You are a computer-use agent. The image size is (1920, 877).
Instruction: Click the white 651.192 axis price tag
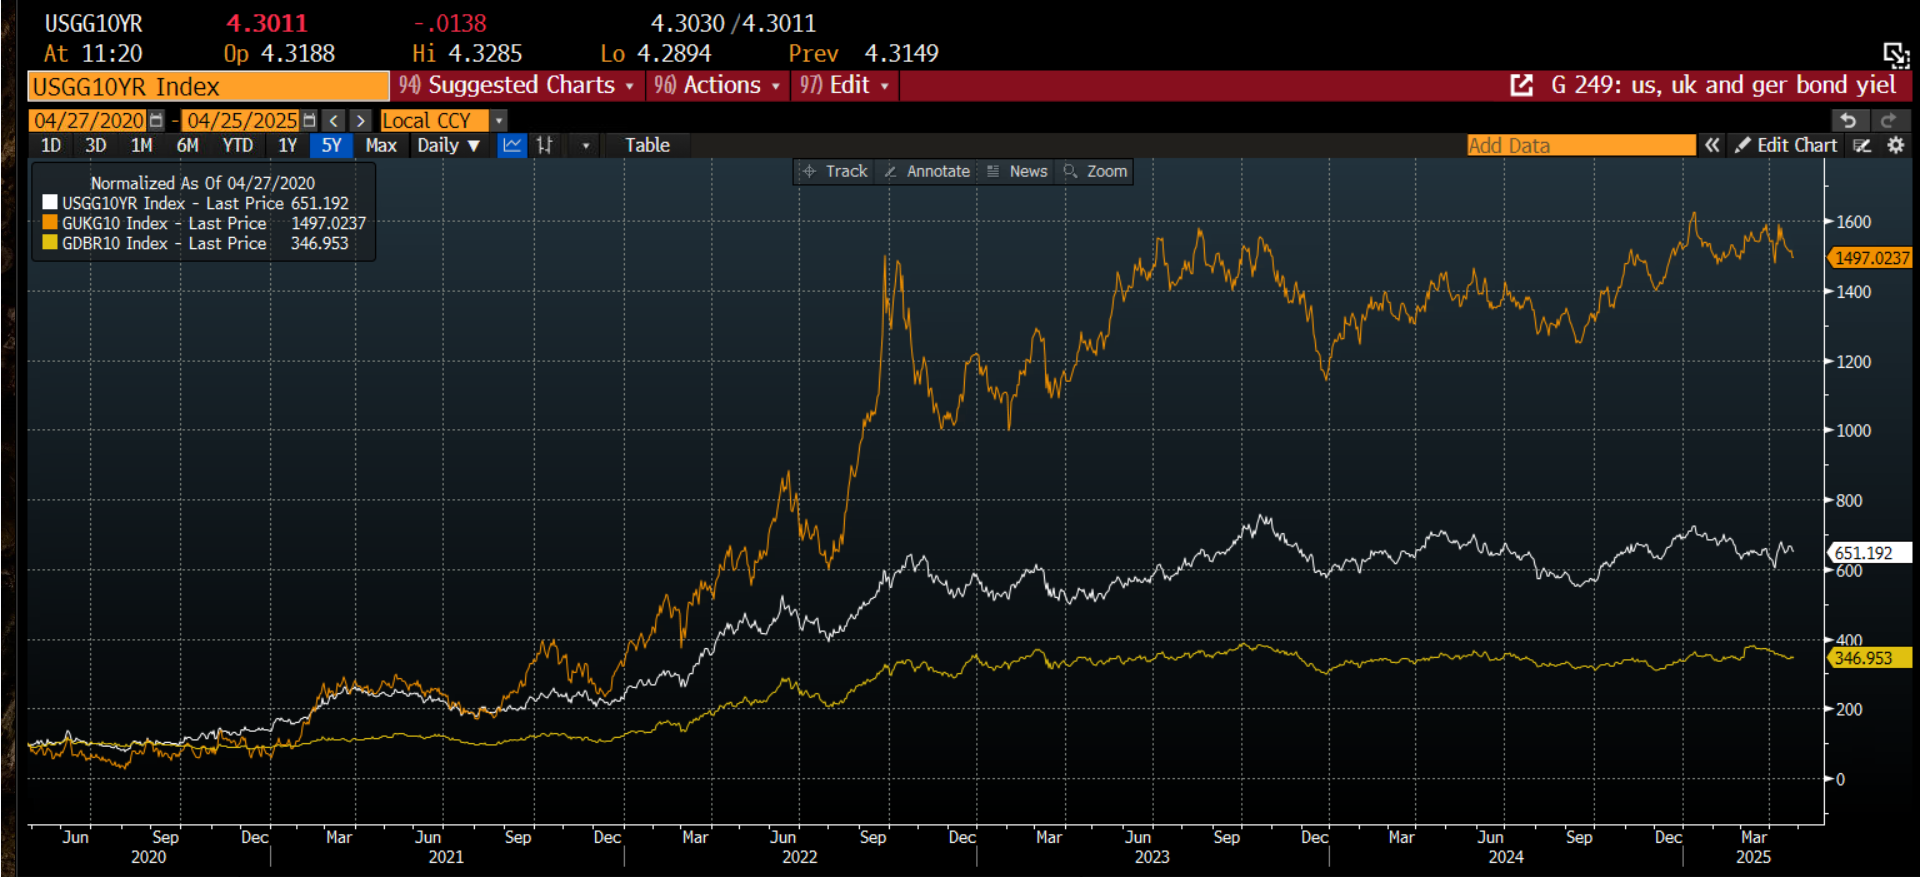click(1870, 553)
